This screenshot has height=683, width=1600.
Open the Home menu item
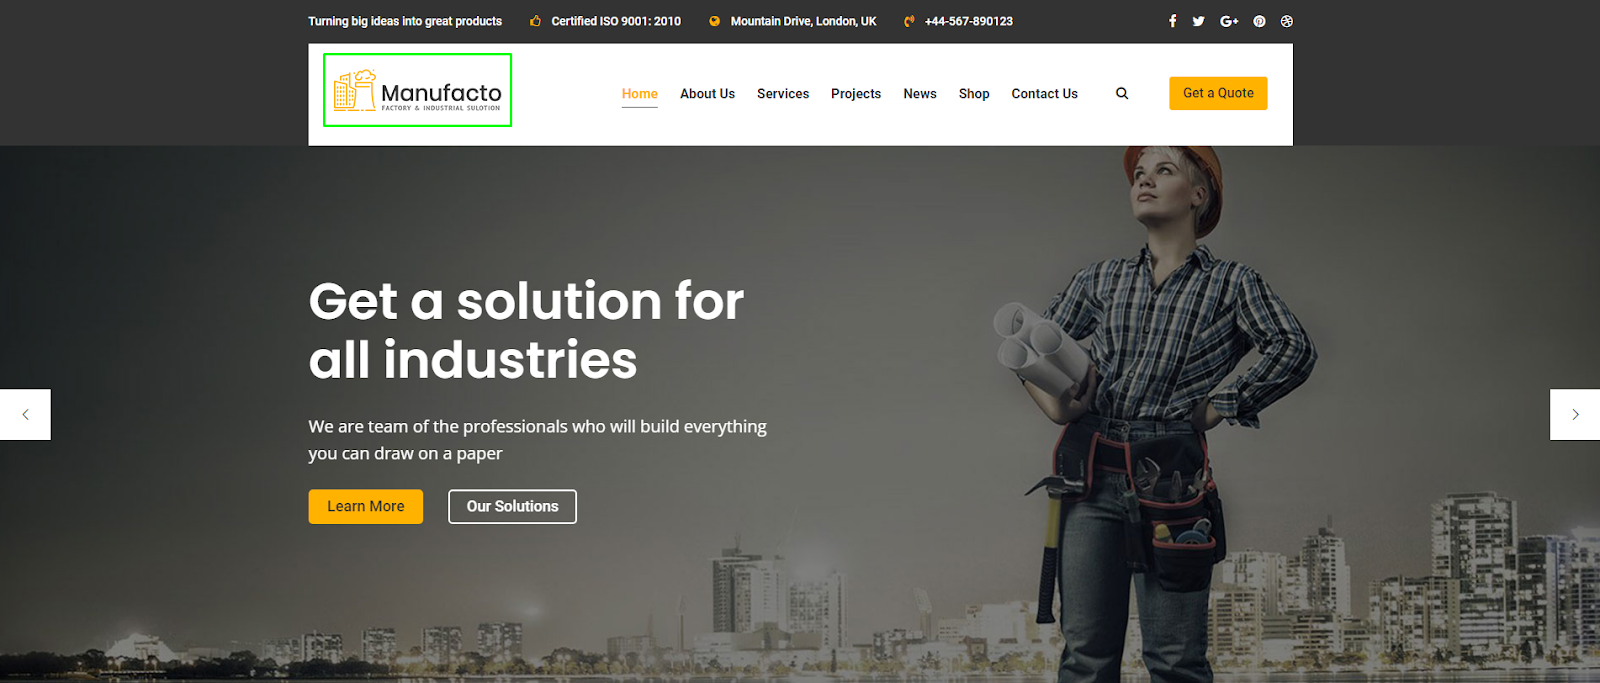tap(640, 94)
